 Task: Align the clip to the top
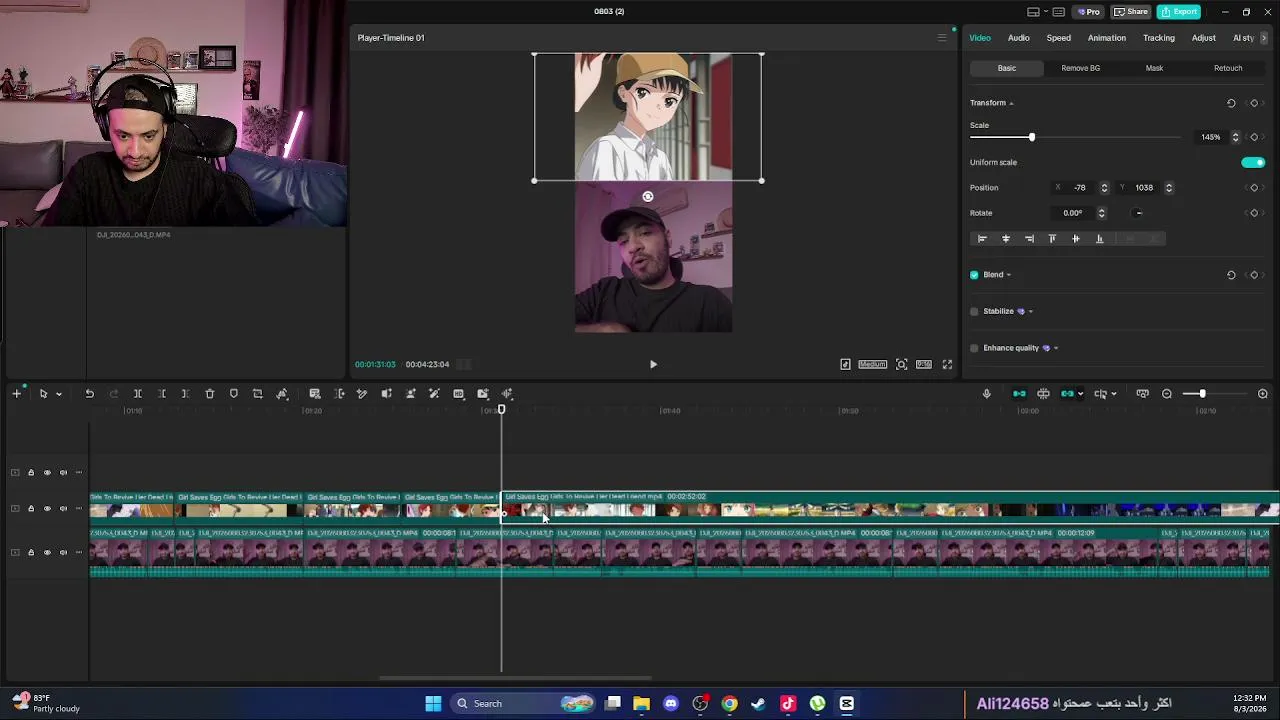click(1052, 239)
